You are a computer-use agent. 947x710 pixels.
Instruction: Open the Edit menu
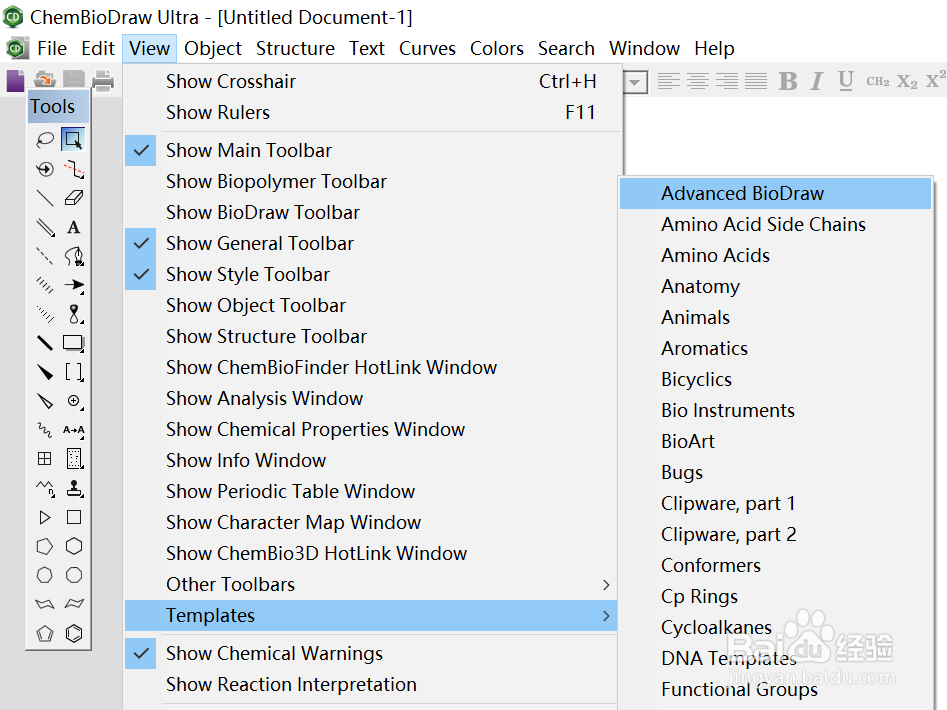[98, 48]
